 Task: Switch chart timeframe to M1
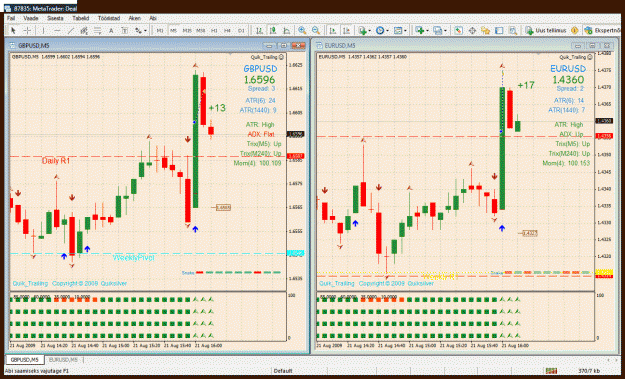(x=160, y=31)
